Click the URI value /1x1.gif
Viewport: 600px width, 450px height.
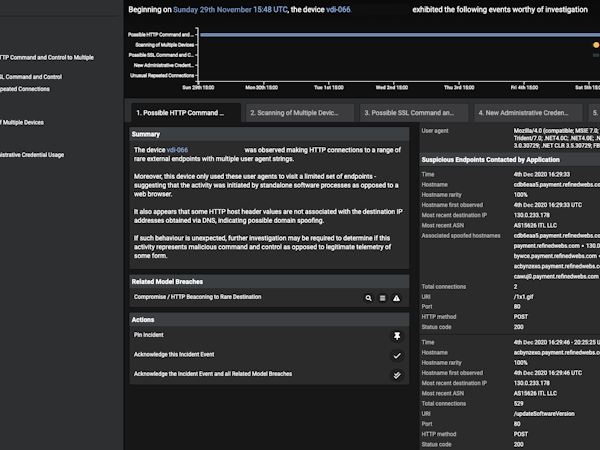coord(523,297)
